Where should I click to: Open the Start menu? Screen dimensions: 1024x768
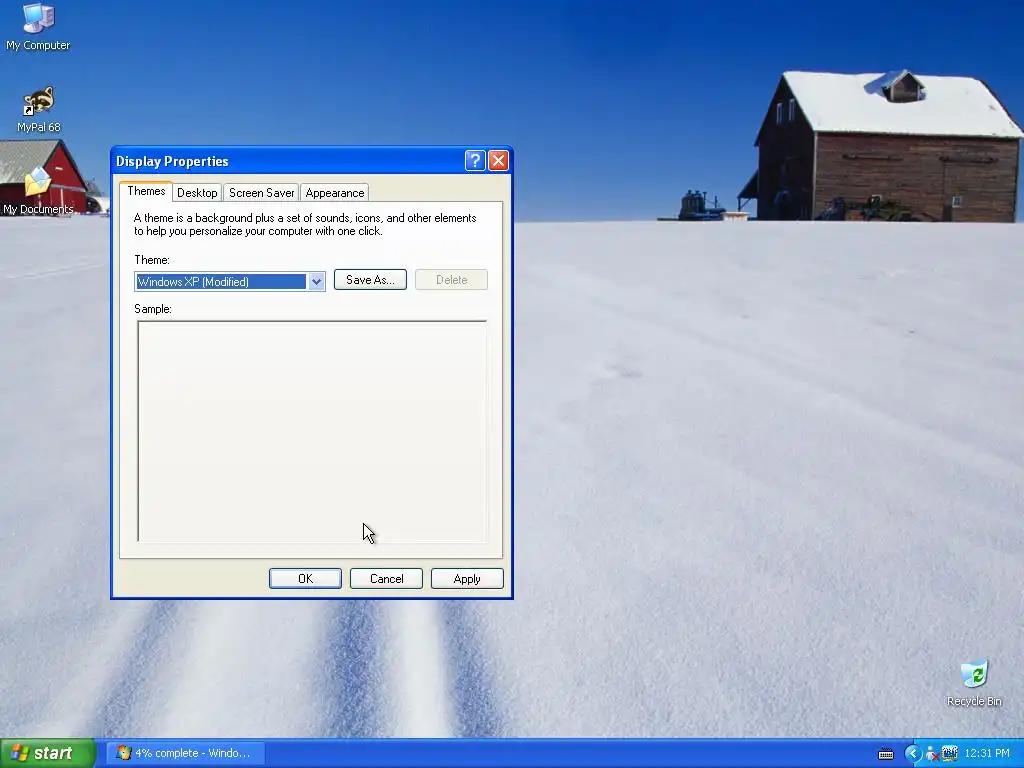click(x=48, y=753)
